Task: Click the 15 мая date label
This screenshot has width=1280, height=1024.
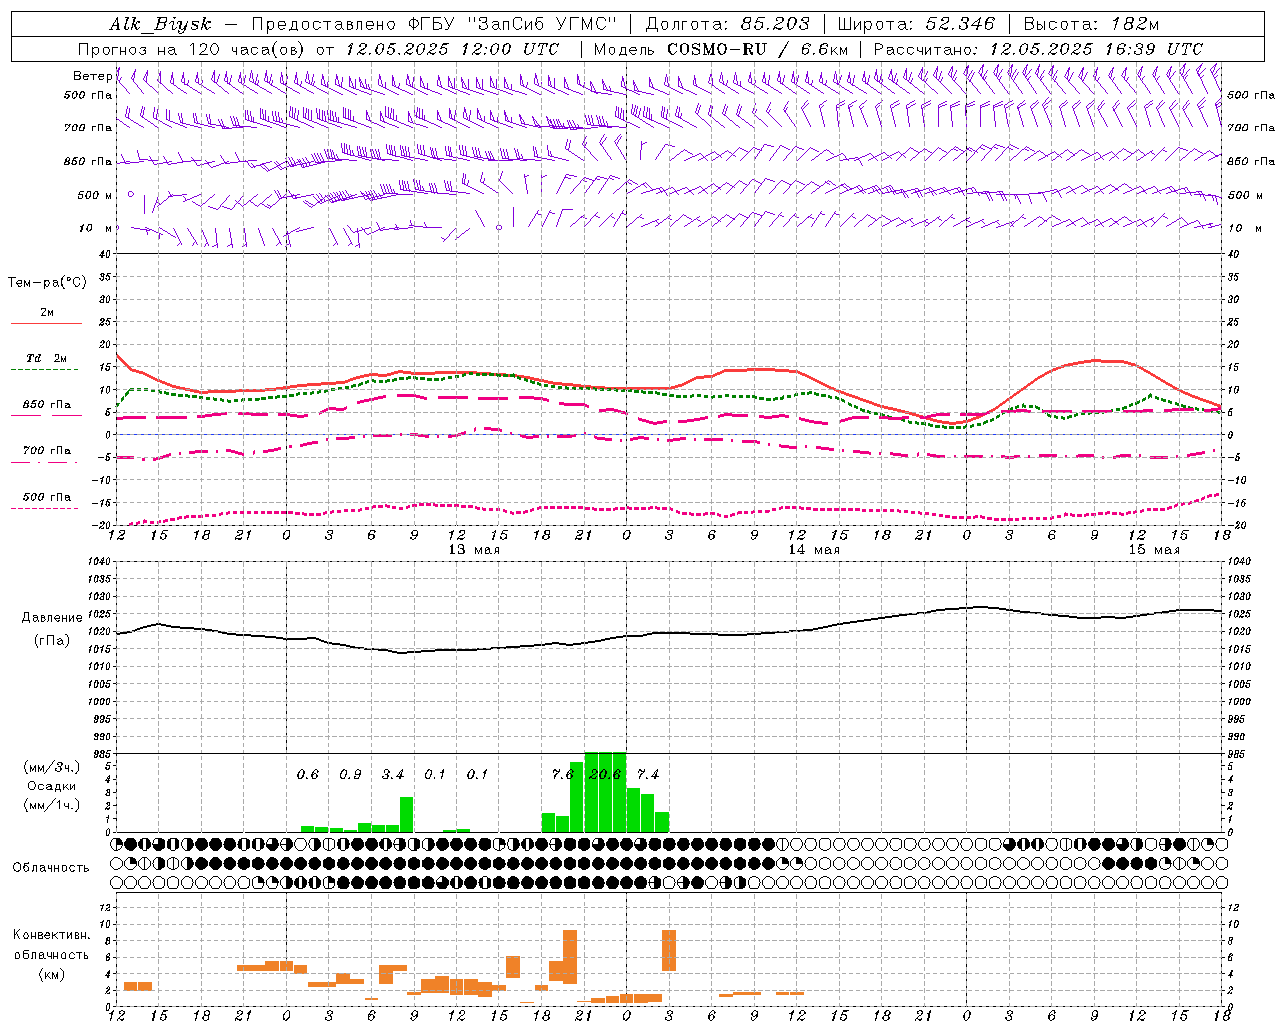Action: click(x=1154, y=550)
